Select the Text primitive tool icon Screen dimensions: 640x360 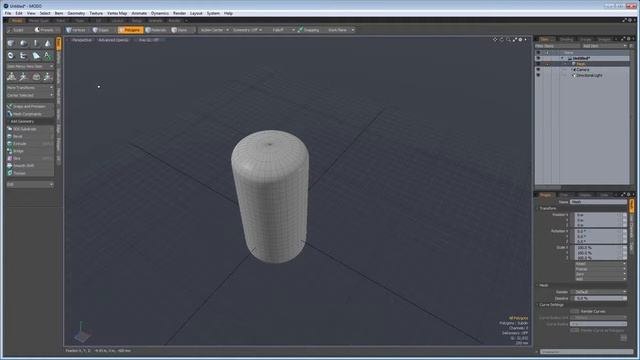(48, 56)
